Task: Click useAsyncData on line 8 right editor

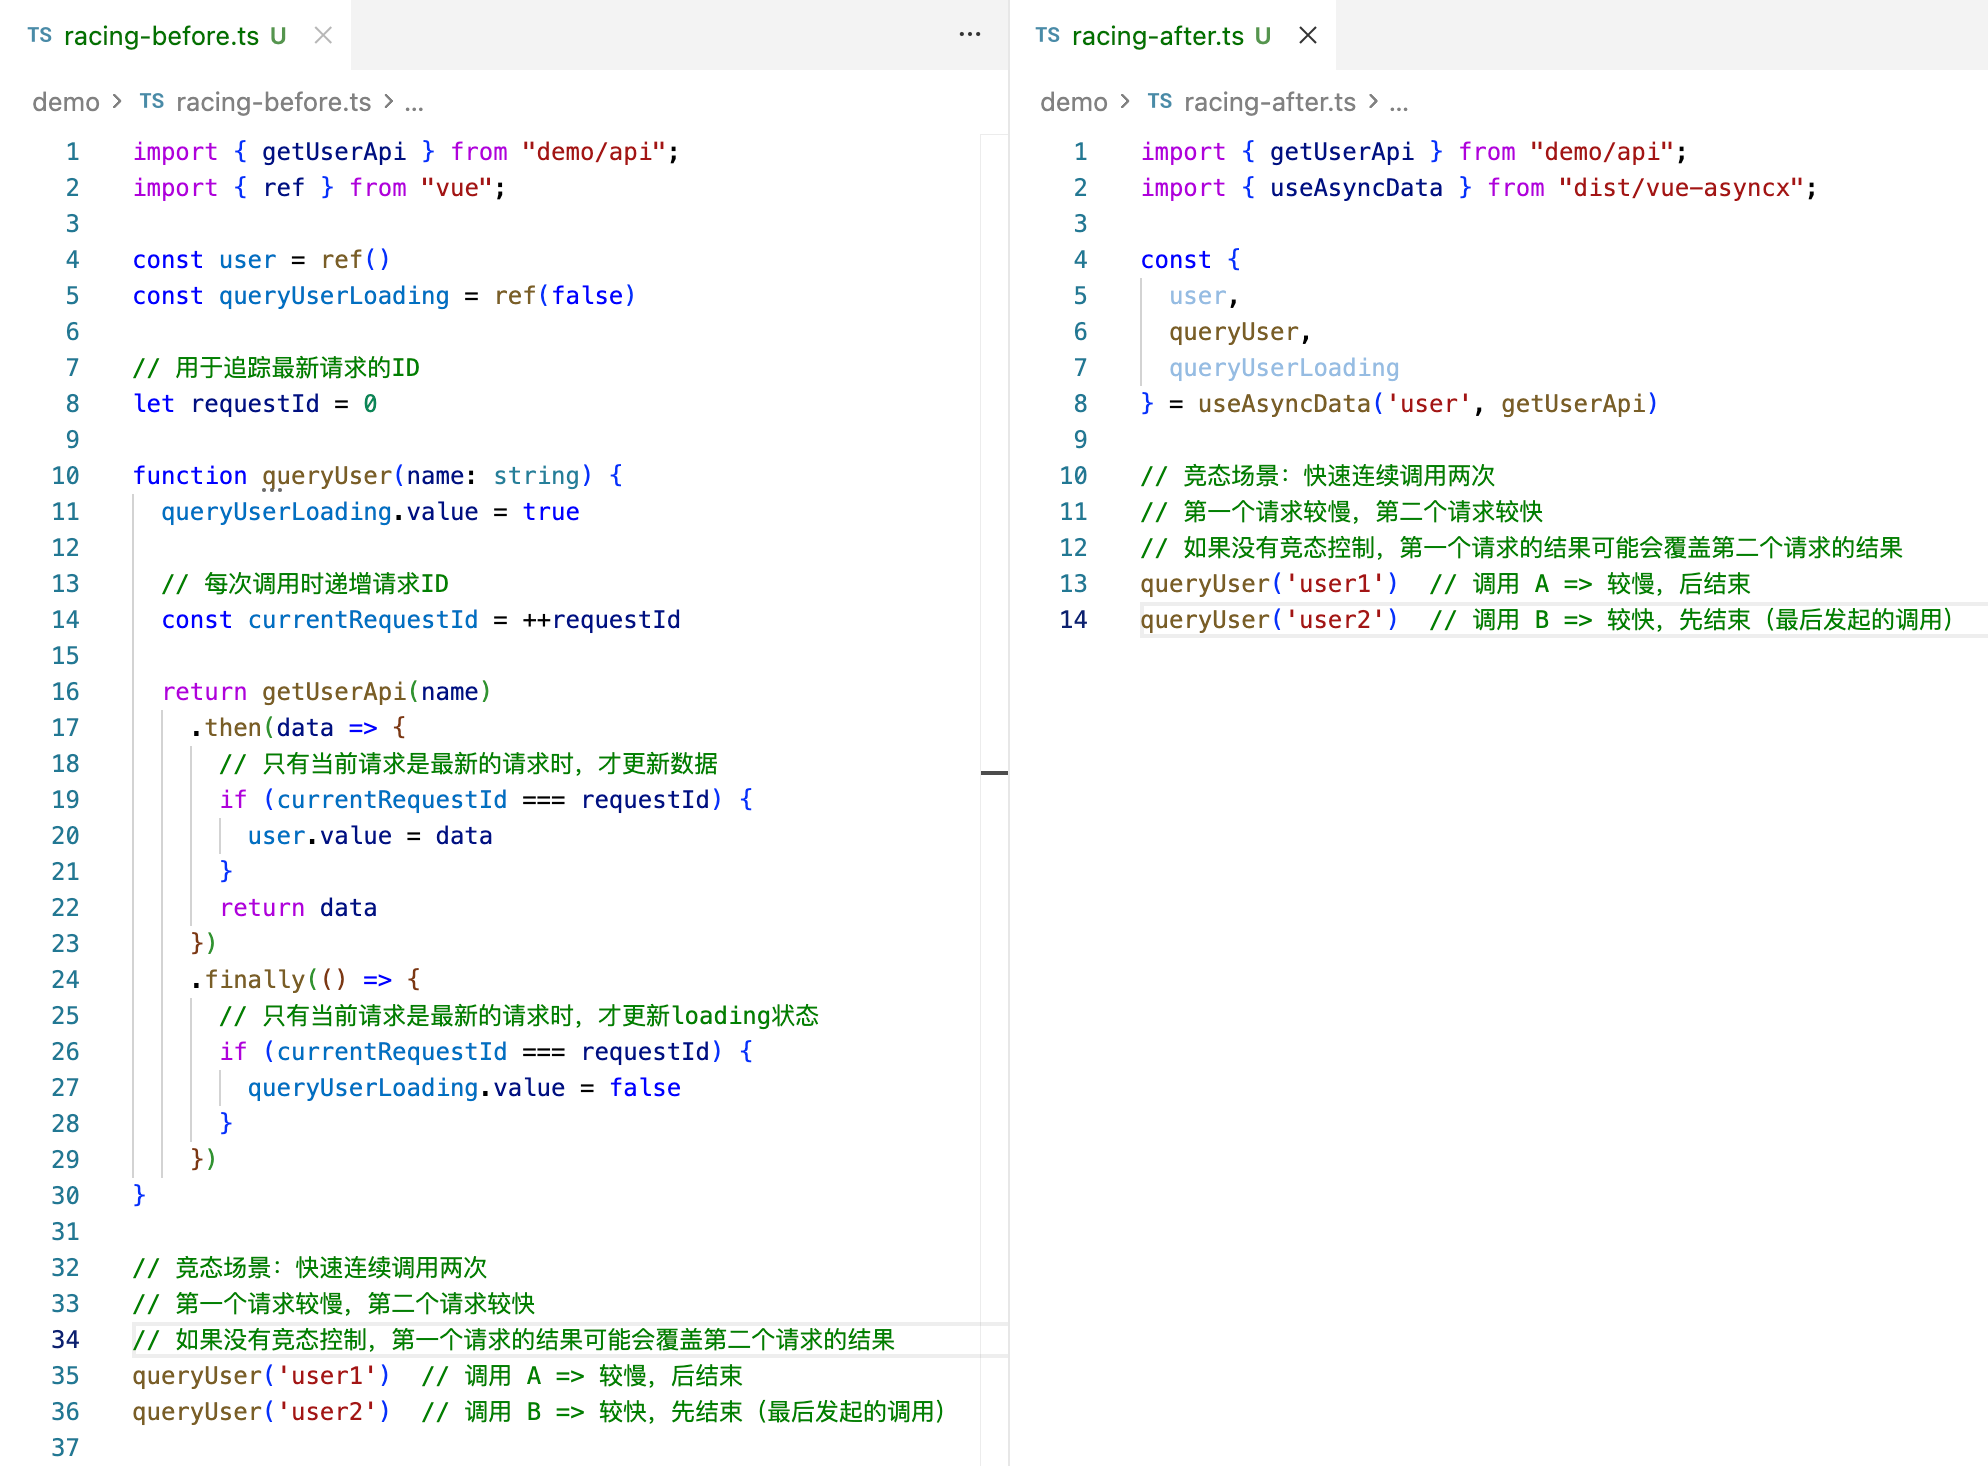Action: tap(1283, 404)
